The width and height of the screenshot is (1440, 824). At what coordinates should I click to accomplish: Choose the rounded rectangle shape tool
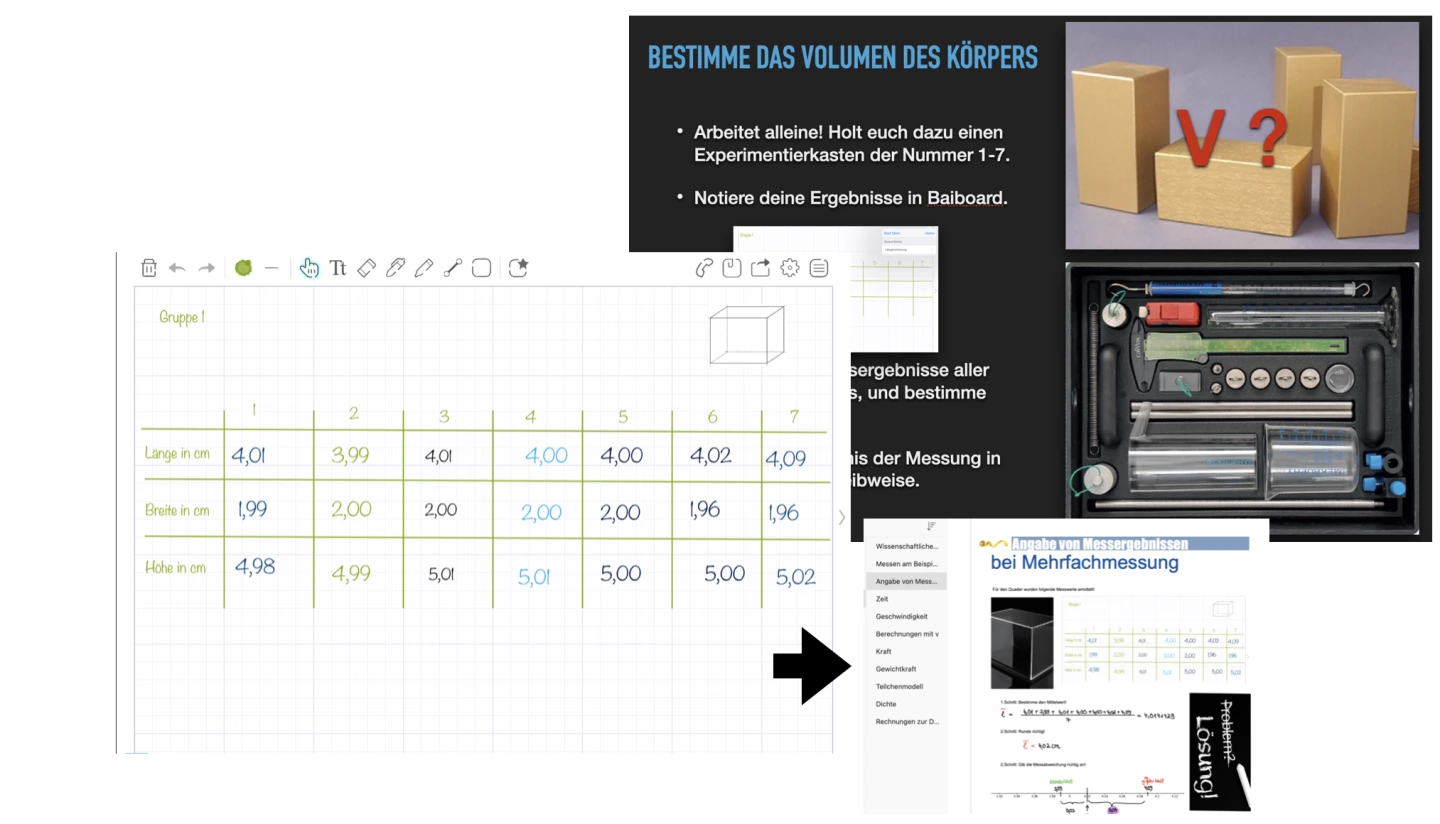(481, 267)
